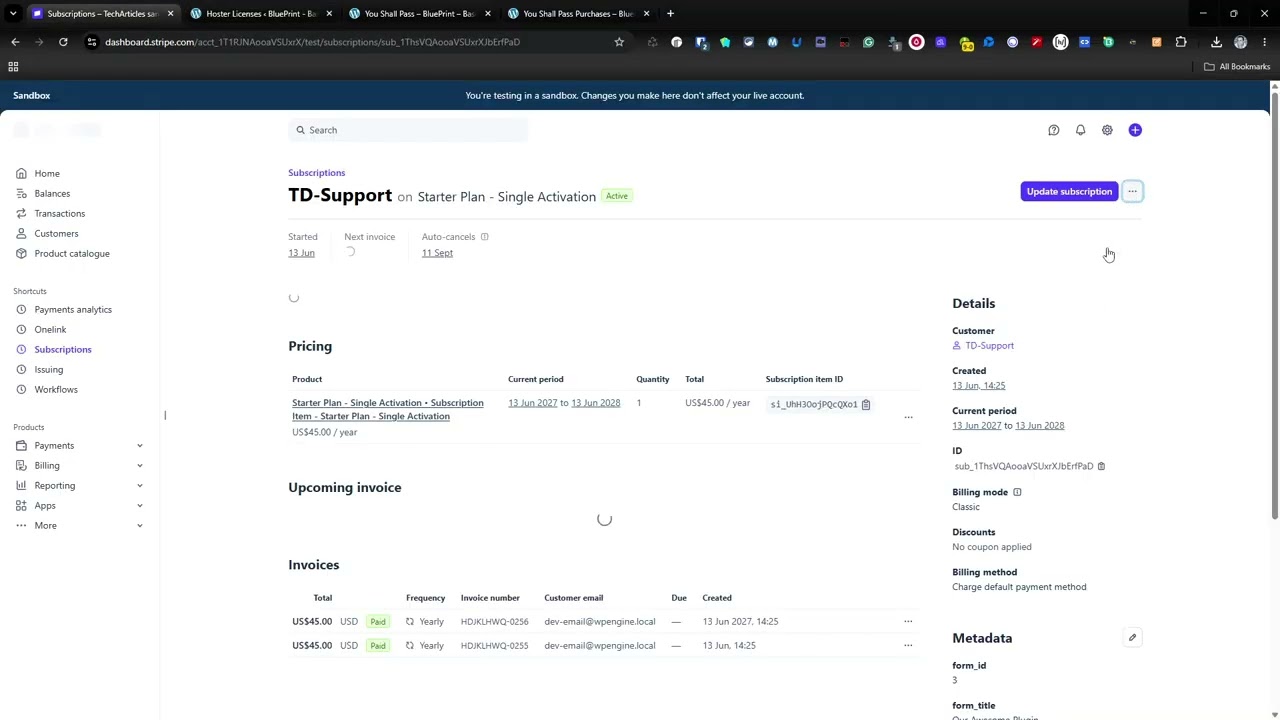Click invoice number HDJKLHWQ-0255
Viewport: 1280px width, 720px height.
point(494,646)
